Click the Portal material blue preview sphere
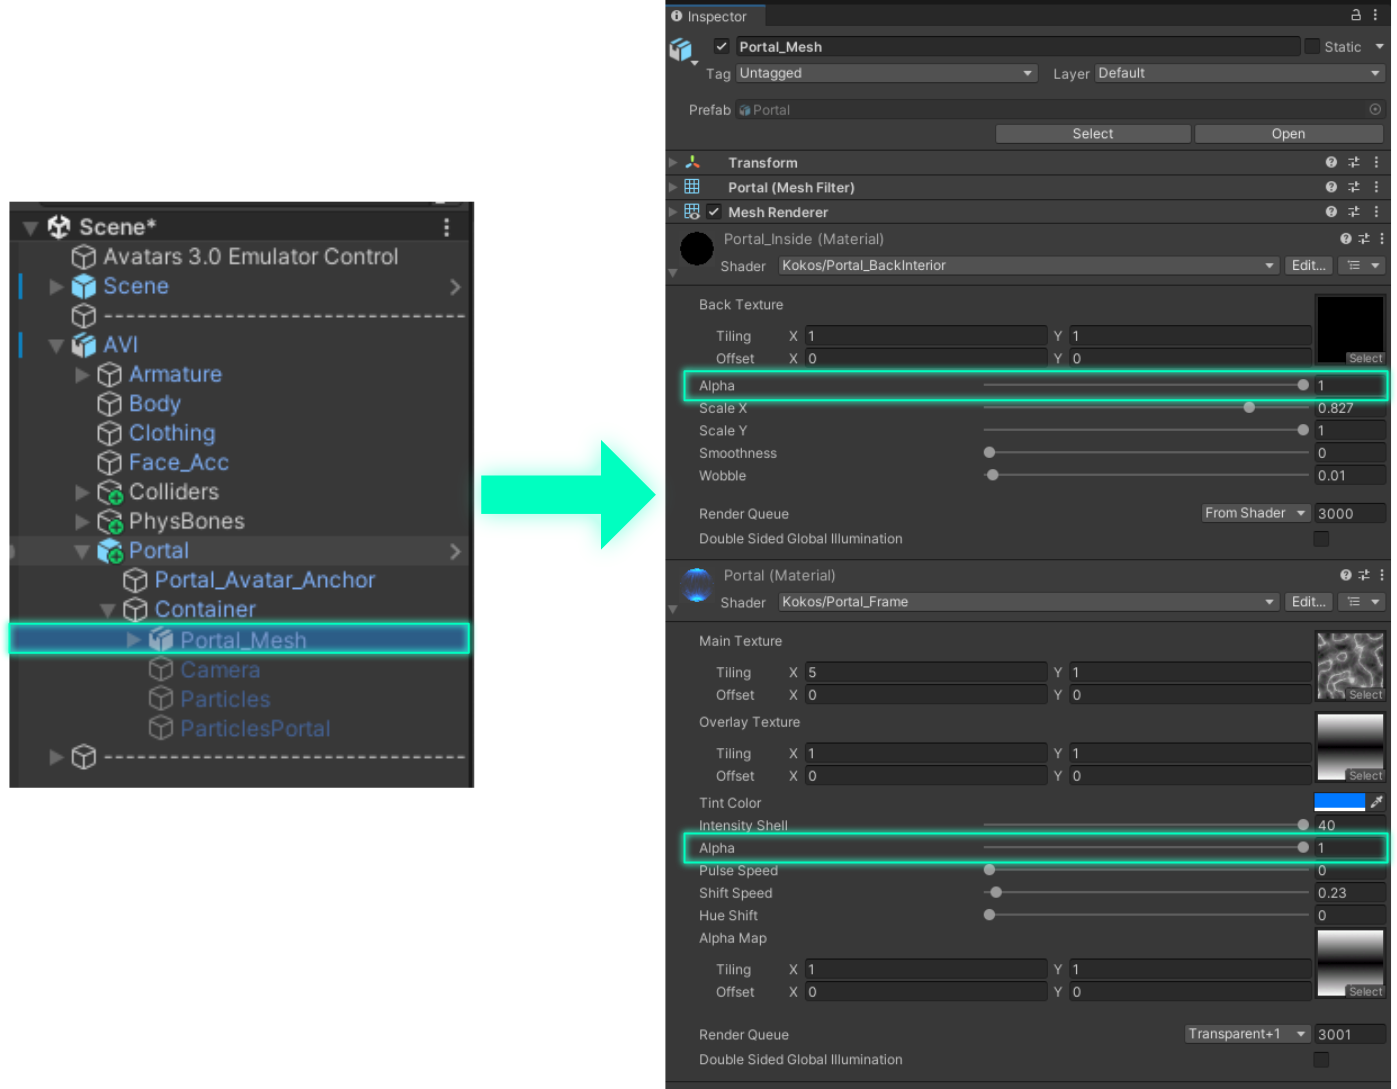The width and height of the screenshot is (1397, 1089). [x=697, y=585]
